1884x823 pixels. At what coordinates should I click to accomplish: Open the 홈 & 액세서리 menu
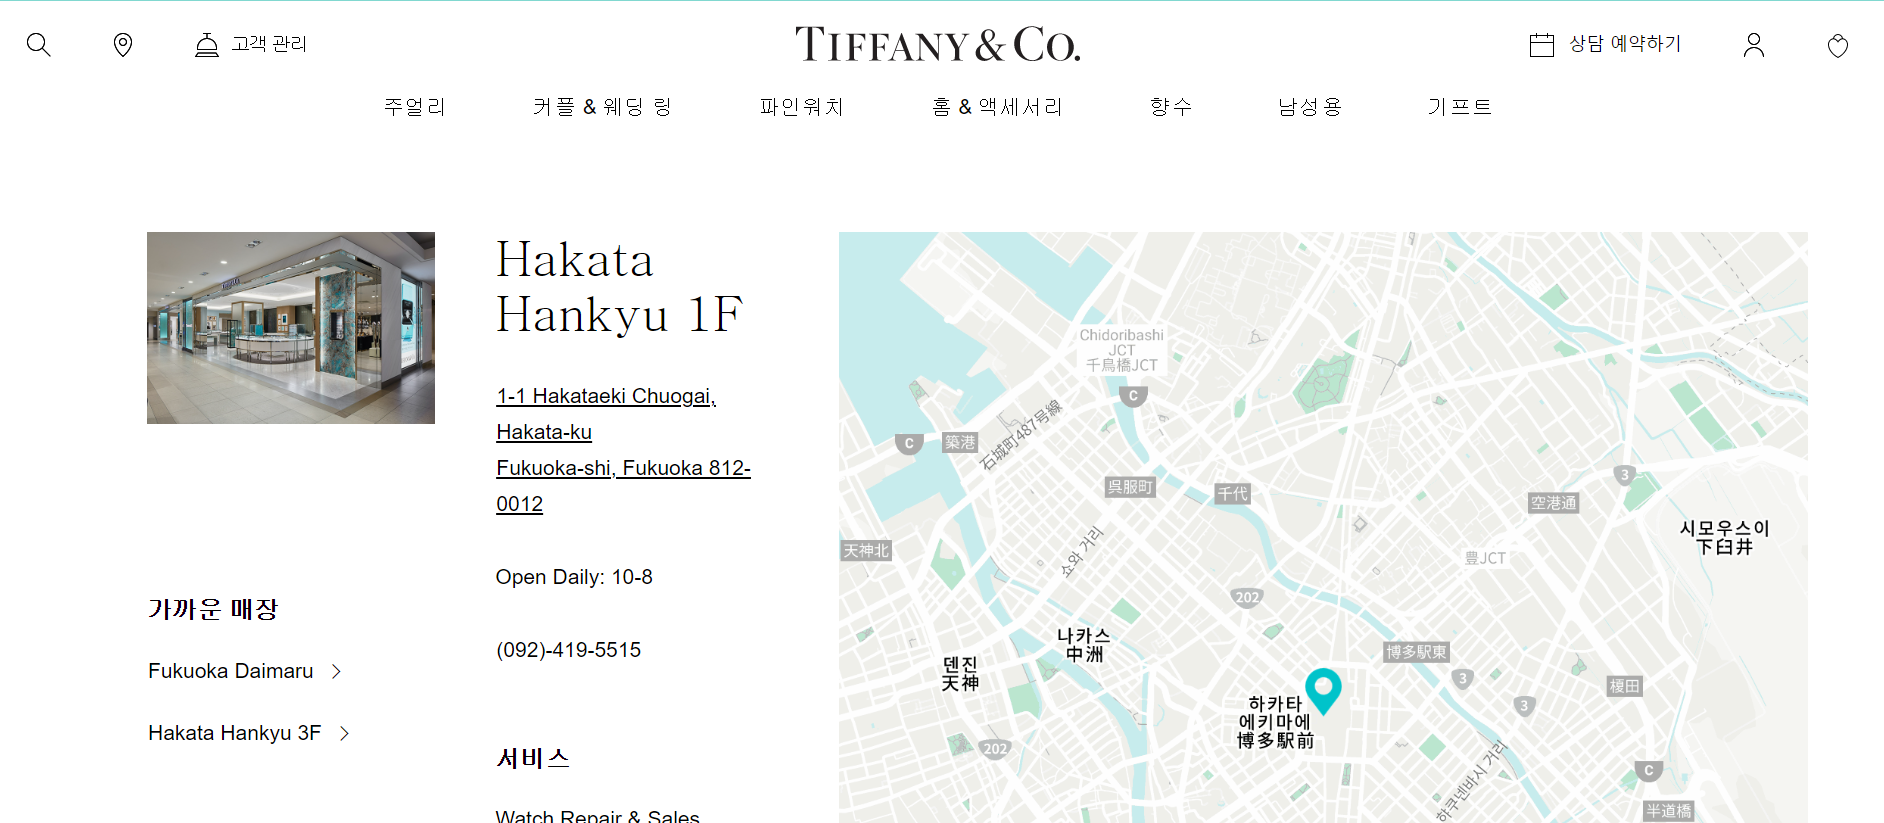(996, 106)
